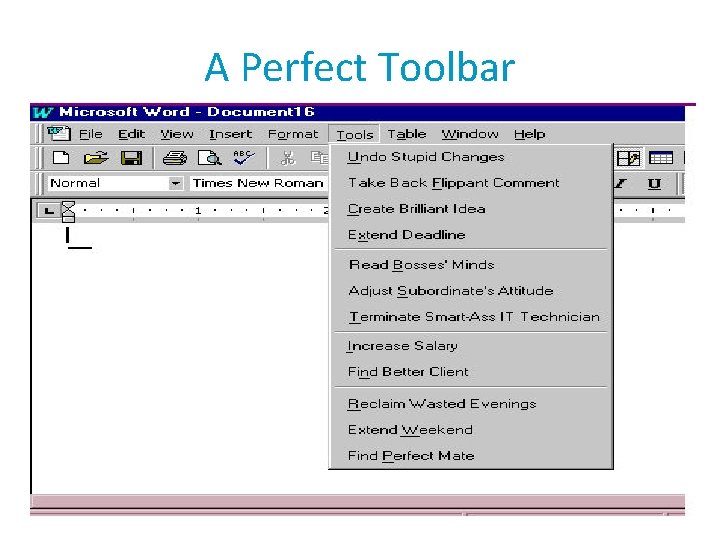720x540 pixels.
Task: Open the Help menu
Action: 529,134
